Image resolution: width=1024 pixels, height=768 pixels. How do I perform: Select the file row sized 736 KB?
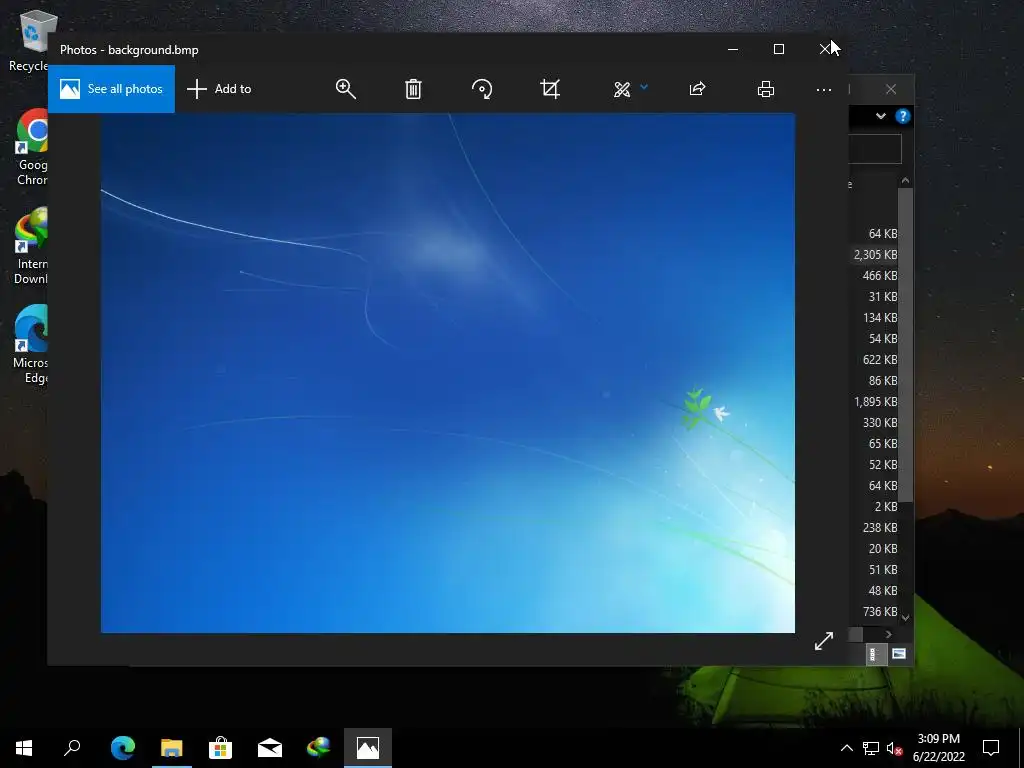click(x=874, y=612)
